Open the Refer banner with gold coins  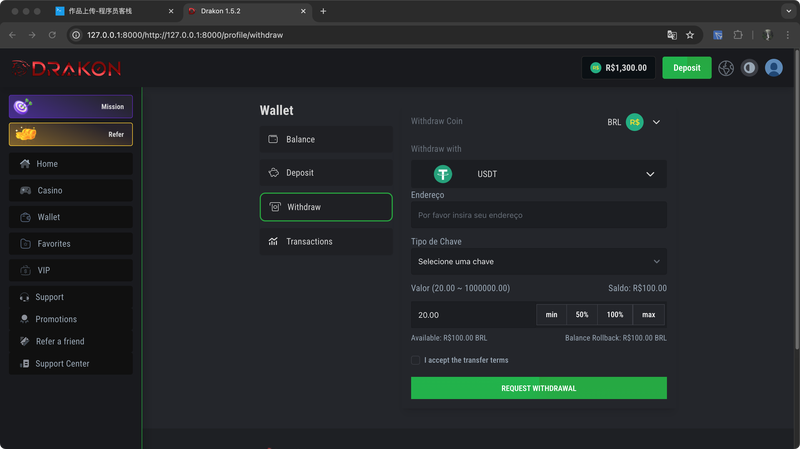(71, 134)
